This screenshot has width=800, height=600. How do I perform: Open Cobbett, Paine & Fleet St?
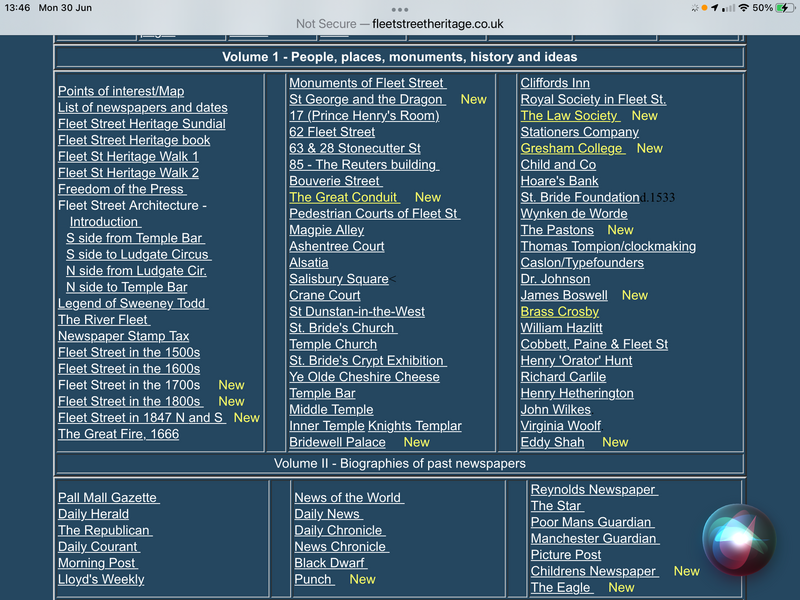pyautogui.click(x=594, y=344)
